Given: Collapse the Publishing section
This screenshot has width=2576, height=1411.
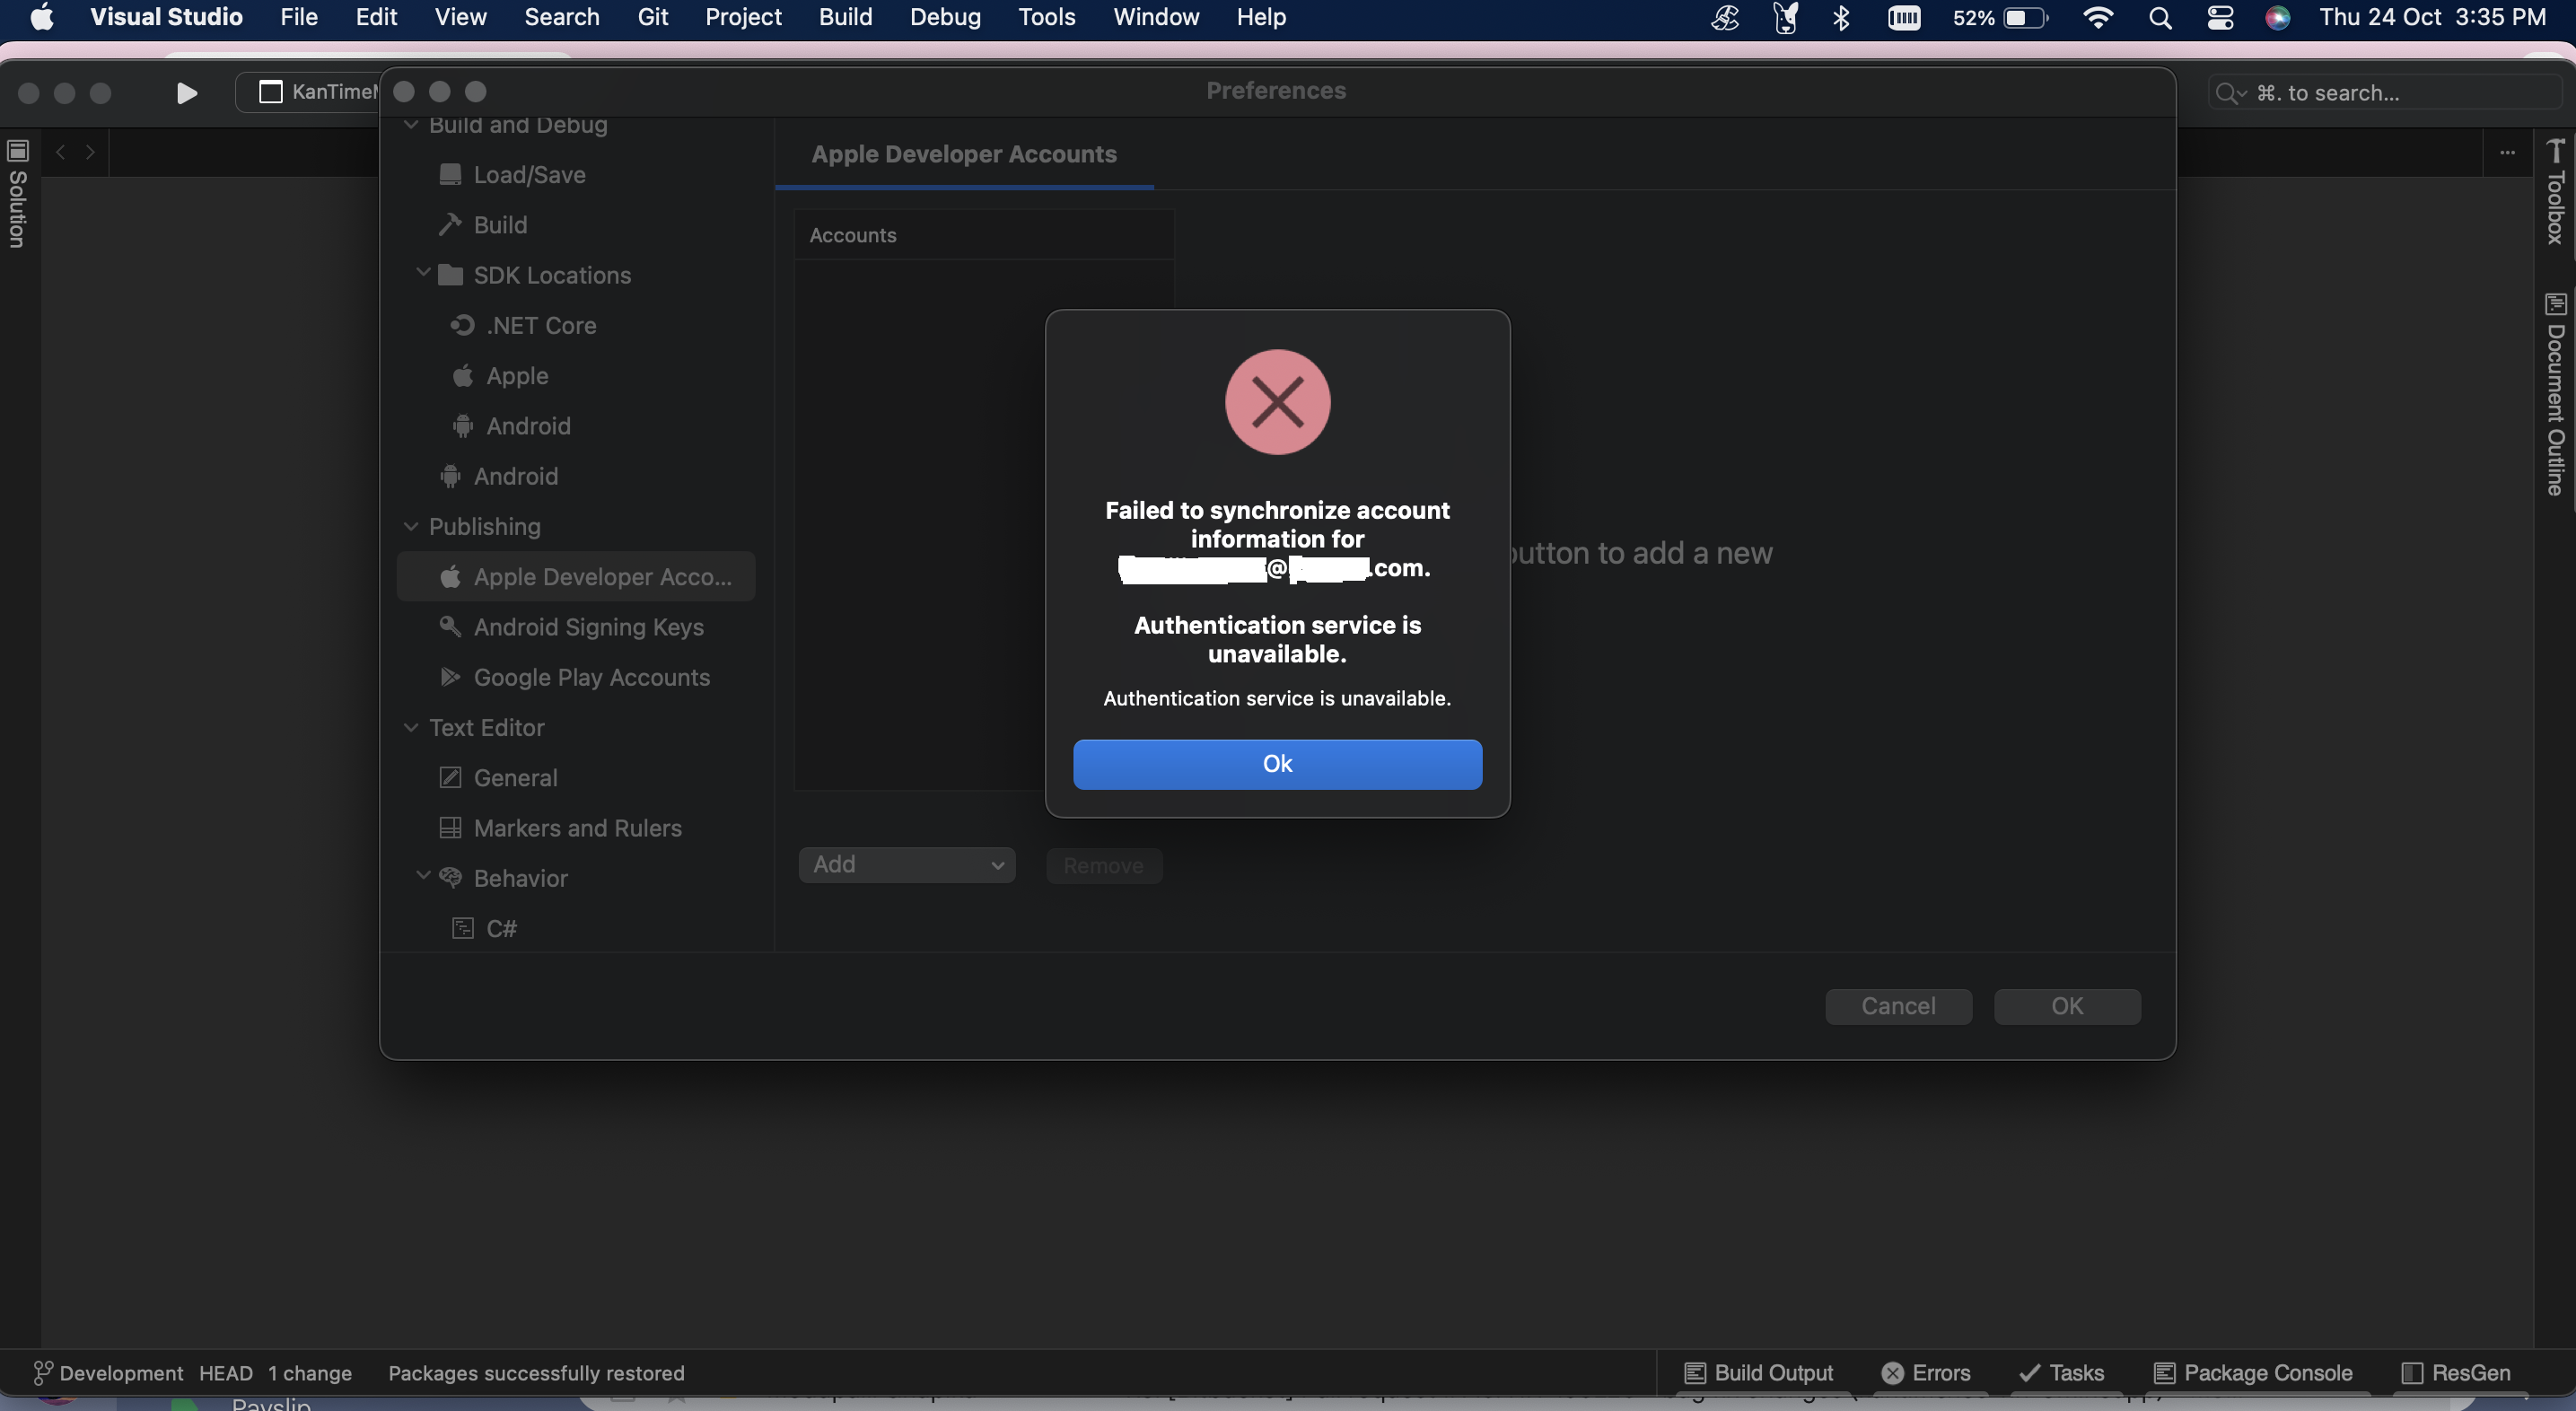Looking at the screenshot, I should (x=410, y=526).
